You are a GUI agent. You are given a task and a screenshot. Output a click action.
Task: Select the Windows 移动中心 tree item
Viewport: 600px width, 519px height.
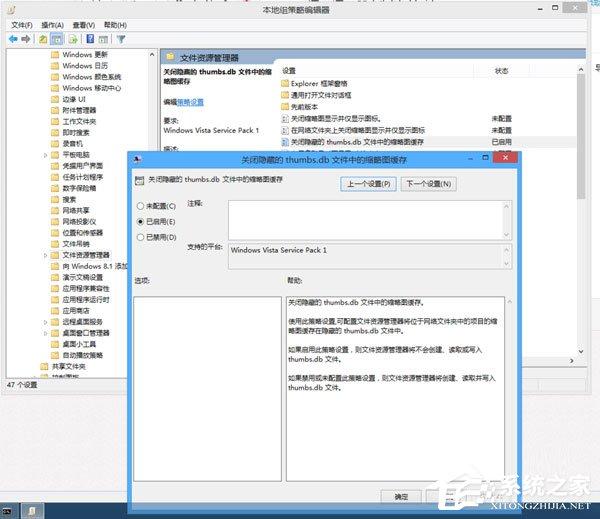pyautogui.click(x=92, y=88)
